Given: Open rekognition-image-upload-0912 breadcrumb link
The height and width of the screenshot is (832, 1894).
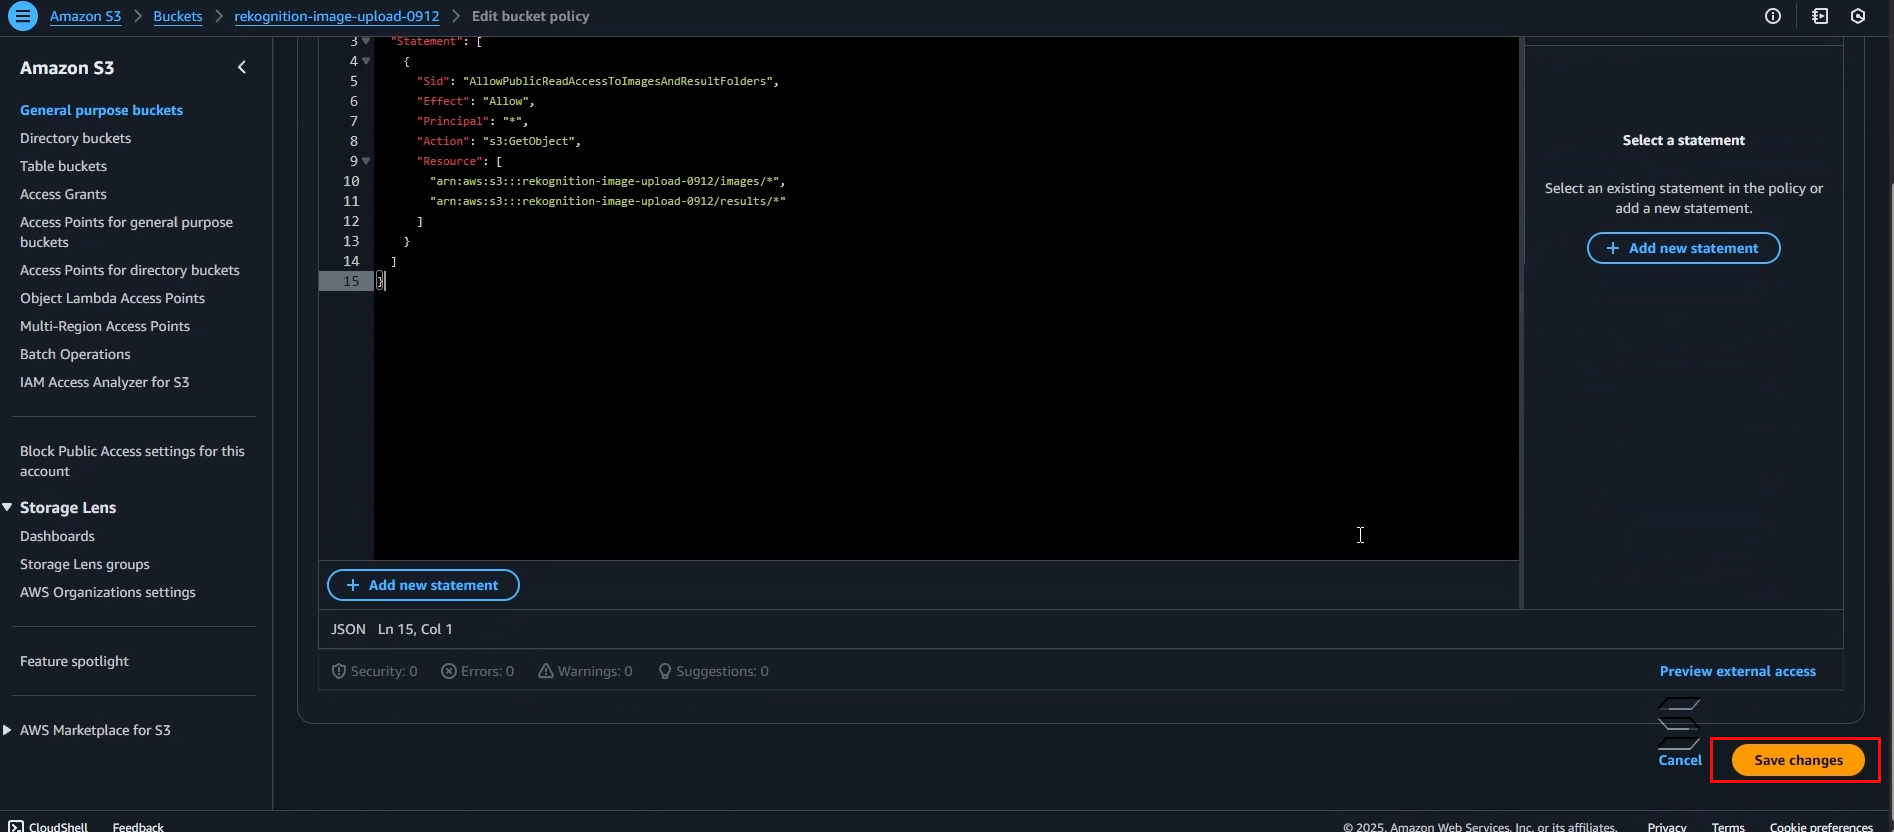Looking at the screenshot, I should pos(337,16).
